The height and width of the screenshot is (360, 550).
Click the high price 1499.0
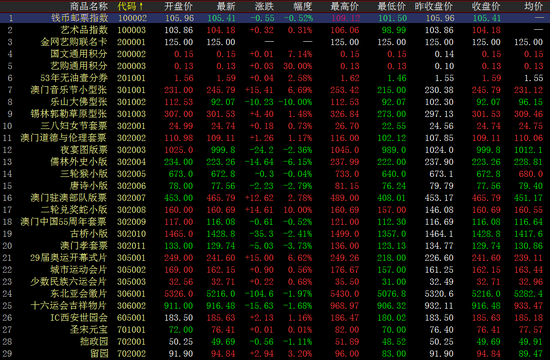click(345, 234)
